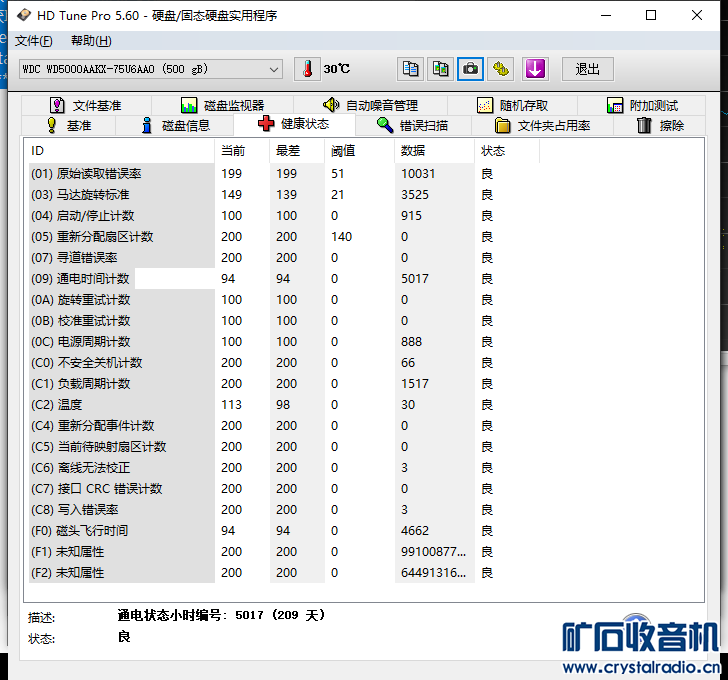Click data value 4662
The height and width of the screenshot is (680, 728).
pyautogui.click(x=415, y=531)
